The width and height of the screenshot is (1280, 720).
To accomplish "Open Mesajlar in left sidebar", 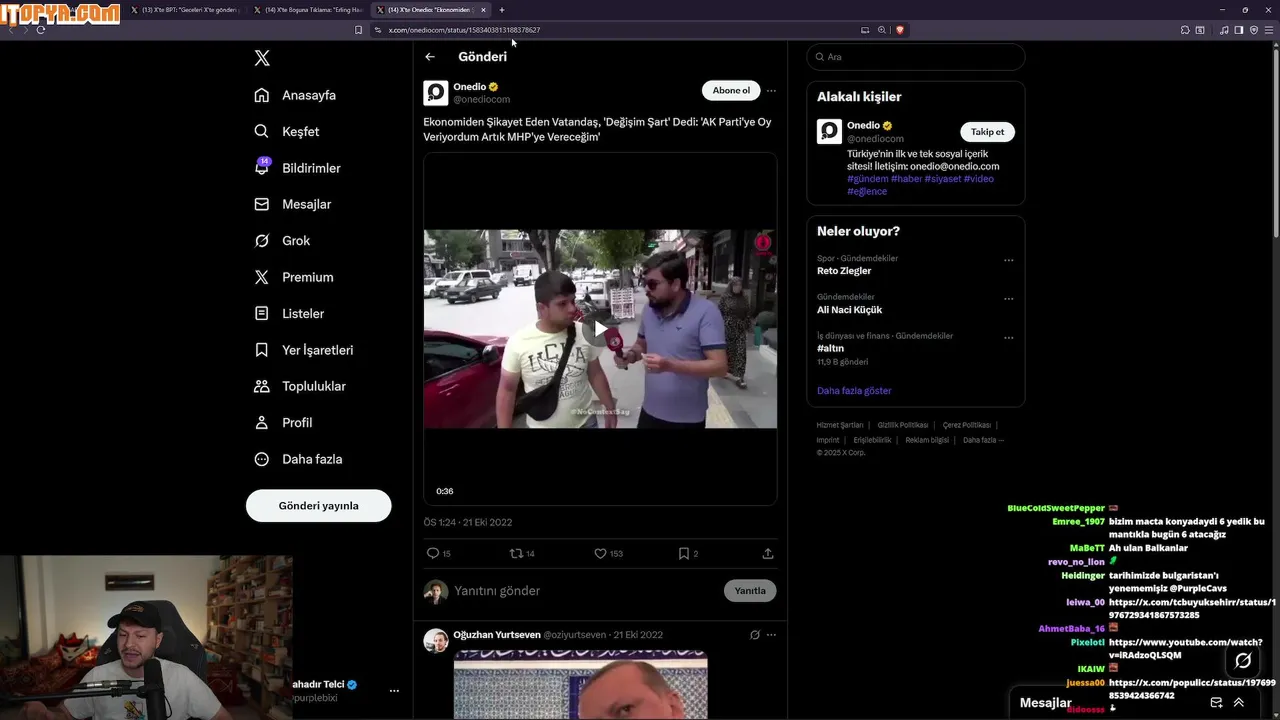I will coord(292,204).
